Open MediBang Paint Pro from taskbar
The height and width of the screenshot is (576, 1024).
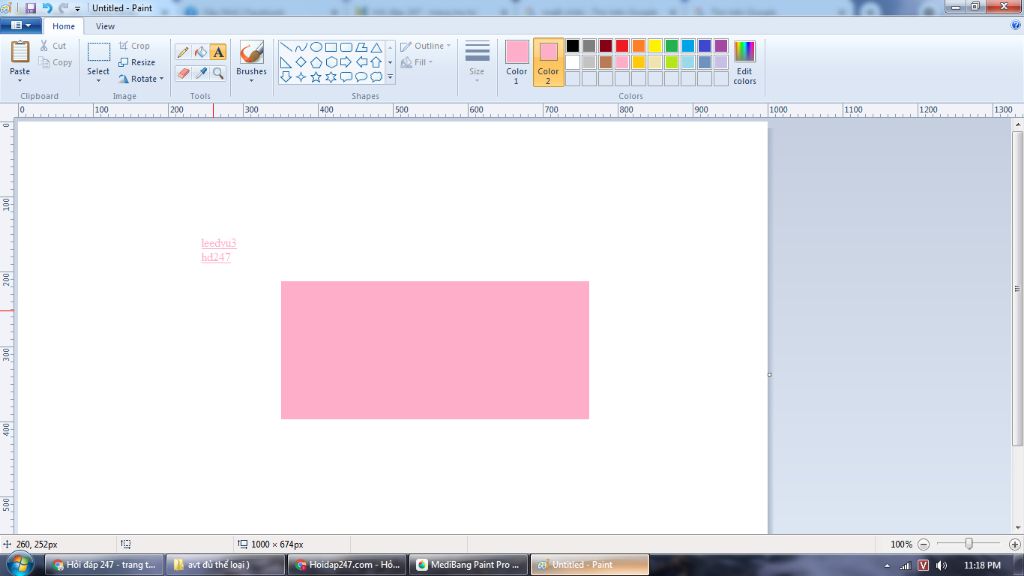tap(468, 565)
